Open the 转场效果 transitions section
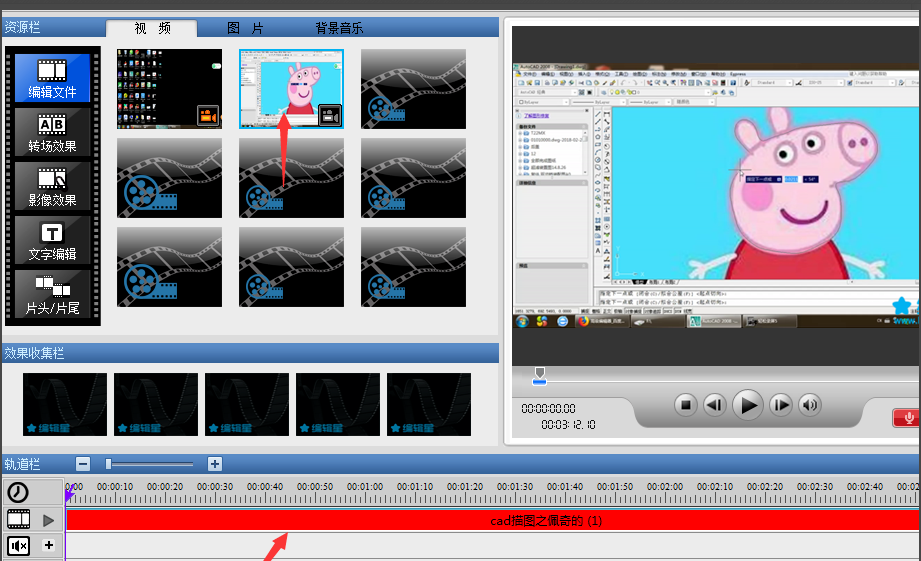The width and height of the screenshot is (921, 561). 52,133
